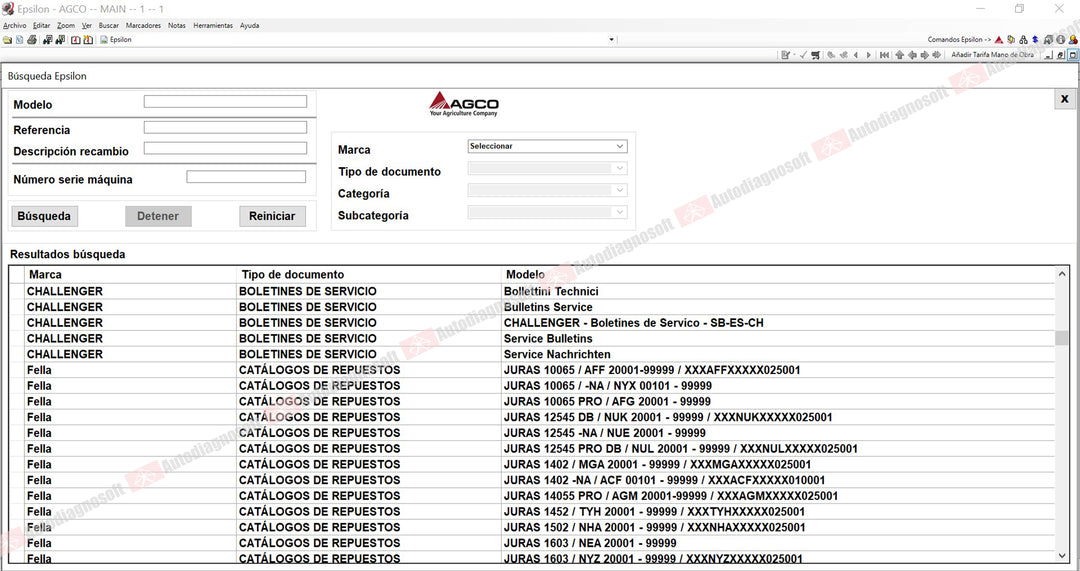The image size is (1080, 571).
Task: Click the shopping cart toolbar icon
Action: click(816, 55)
